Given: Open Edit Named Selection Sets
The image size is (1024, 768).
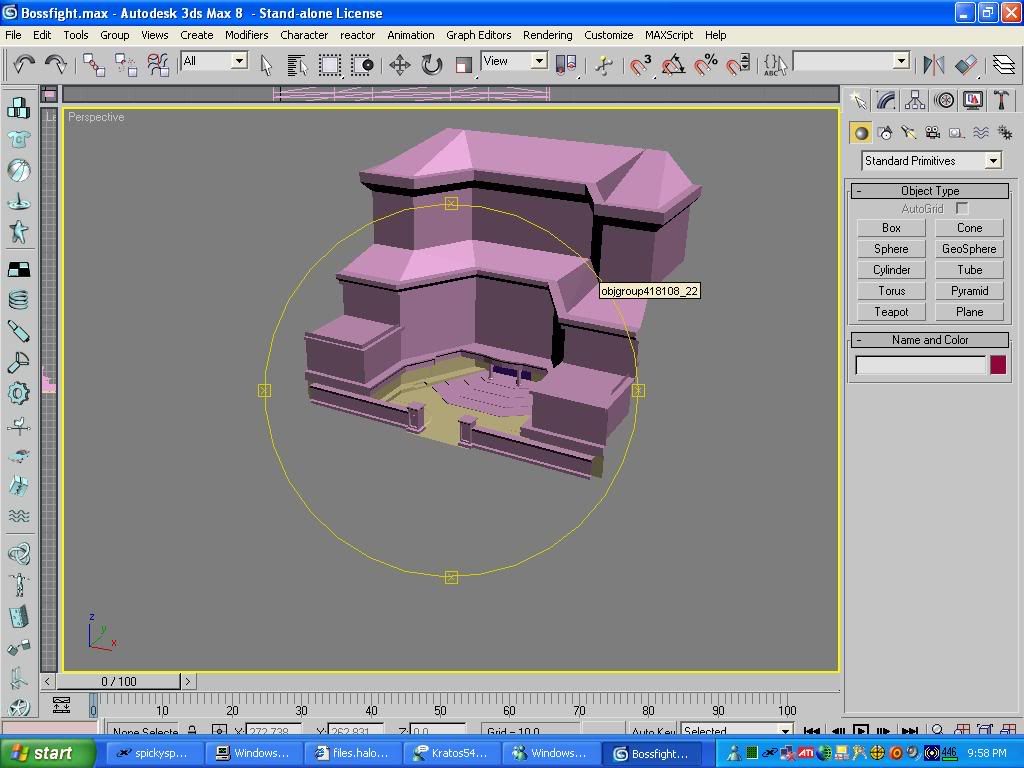Looking at the screenshot, I should 775,64.
